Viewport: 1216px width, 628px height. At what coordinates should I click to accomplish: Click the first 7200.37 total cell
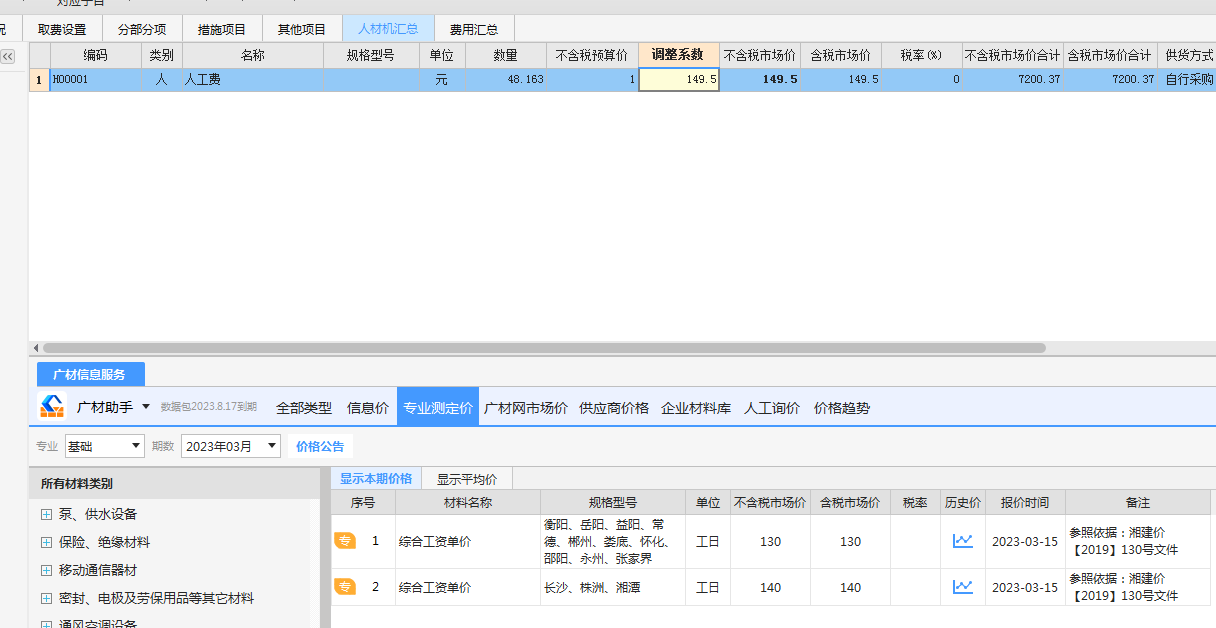coord(1013,79)
